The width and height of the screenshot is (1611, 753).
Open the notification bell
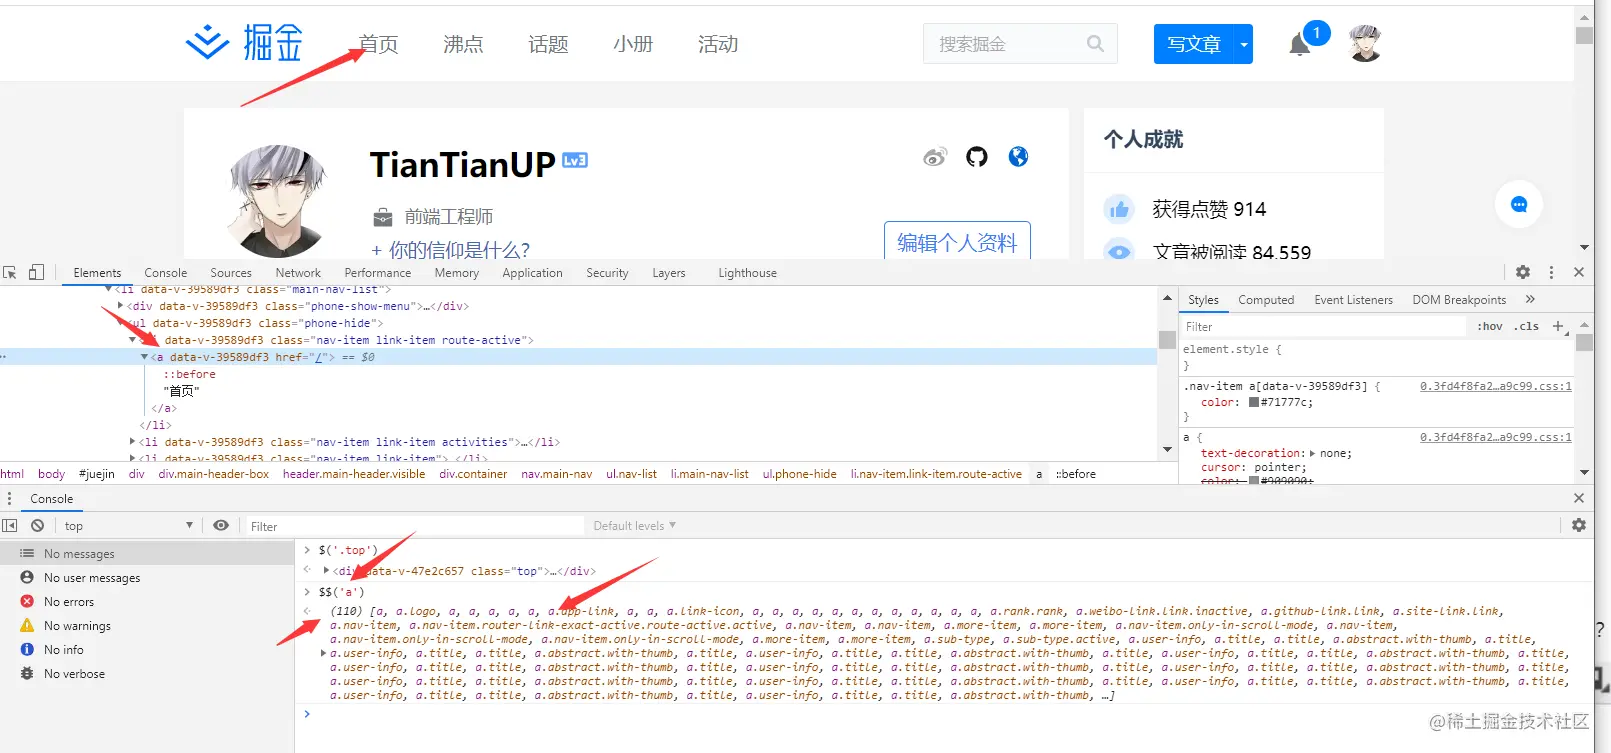[x=1299, y=45]
